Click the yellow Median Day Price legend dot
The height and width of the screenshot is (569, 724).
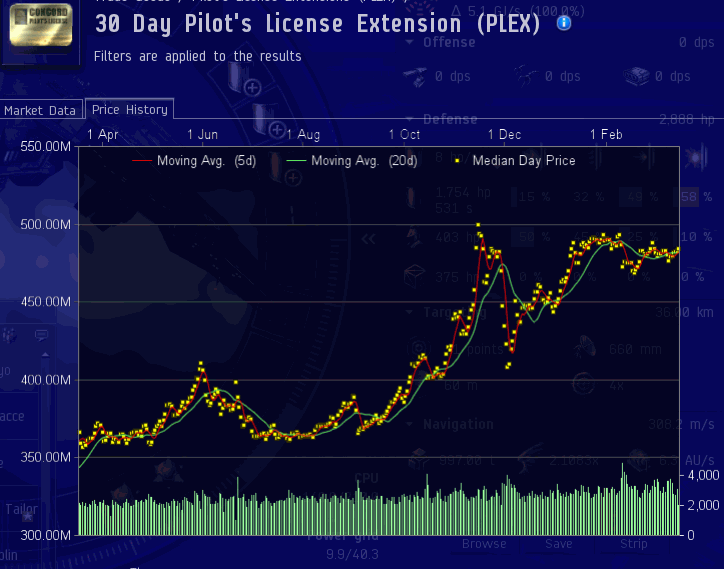[x=457, y=161]
